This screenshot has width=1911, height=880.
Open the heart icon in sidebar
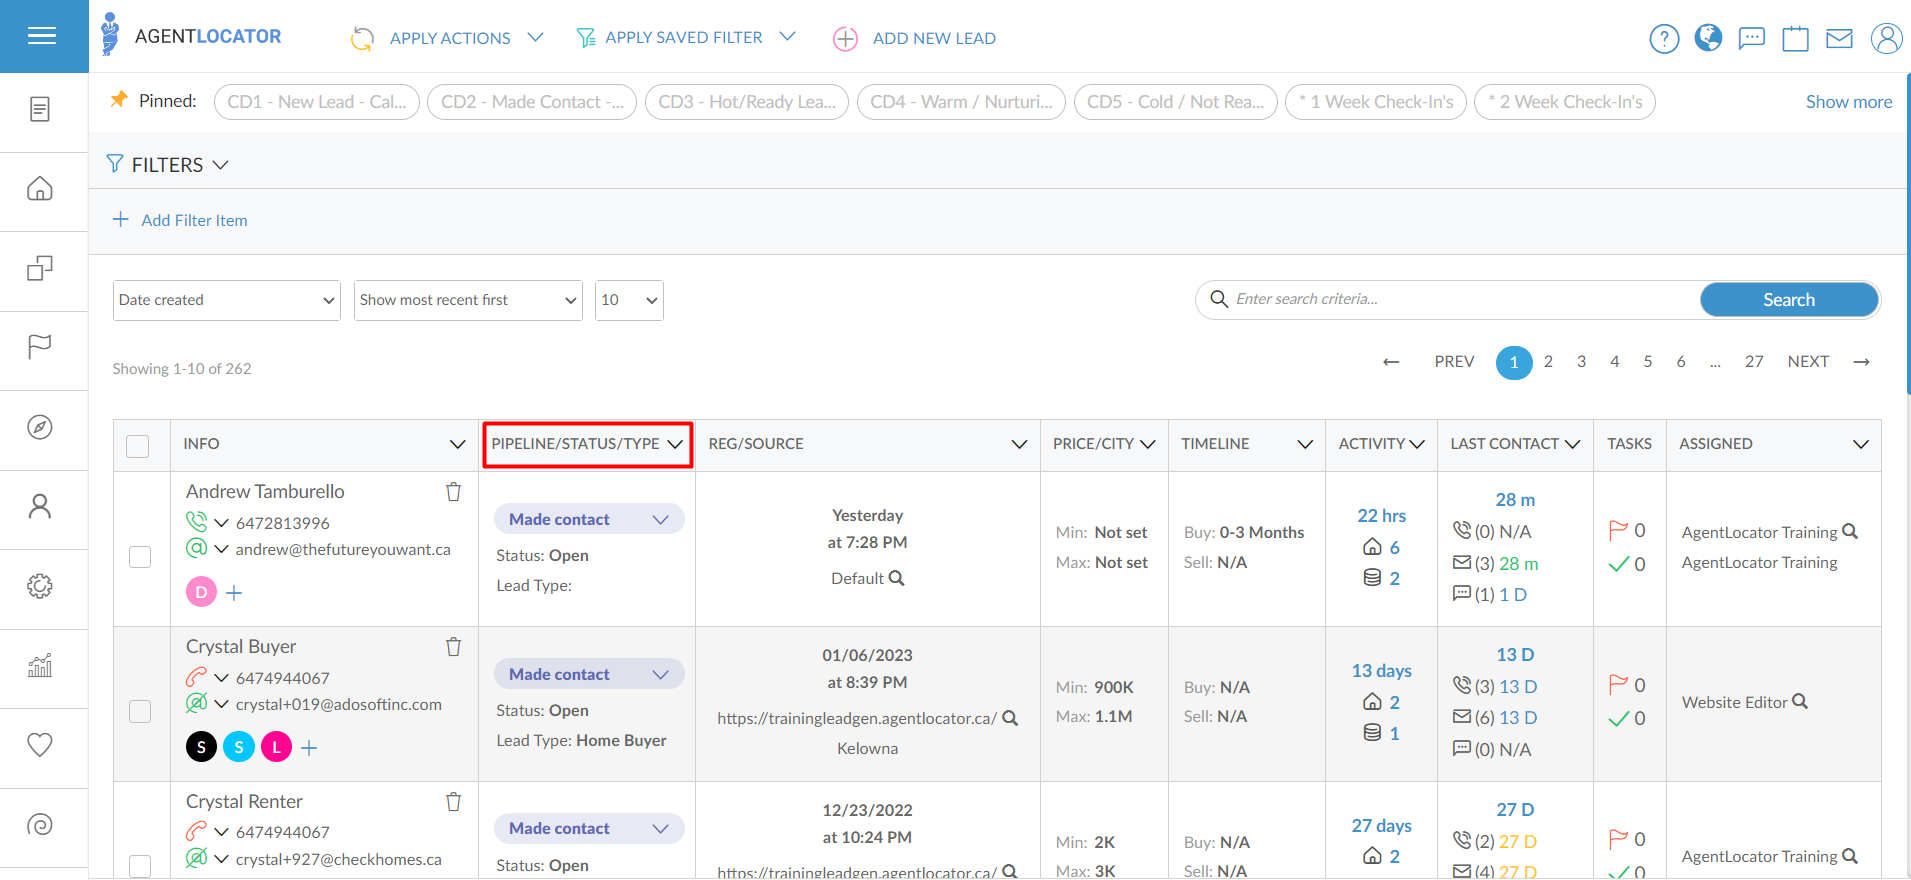(40, 745)
